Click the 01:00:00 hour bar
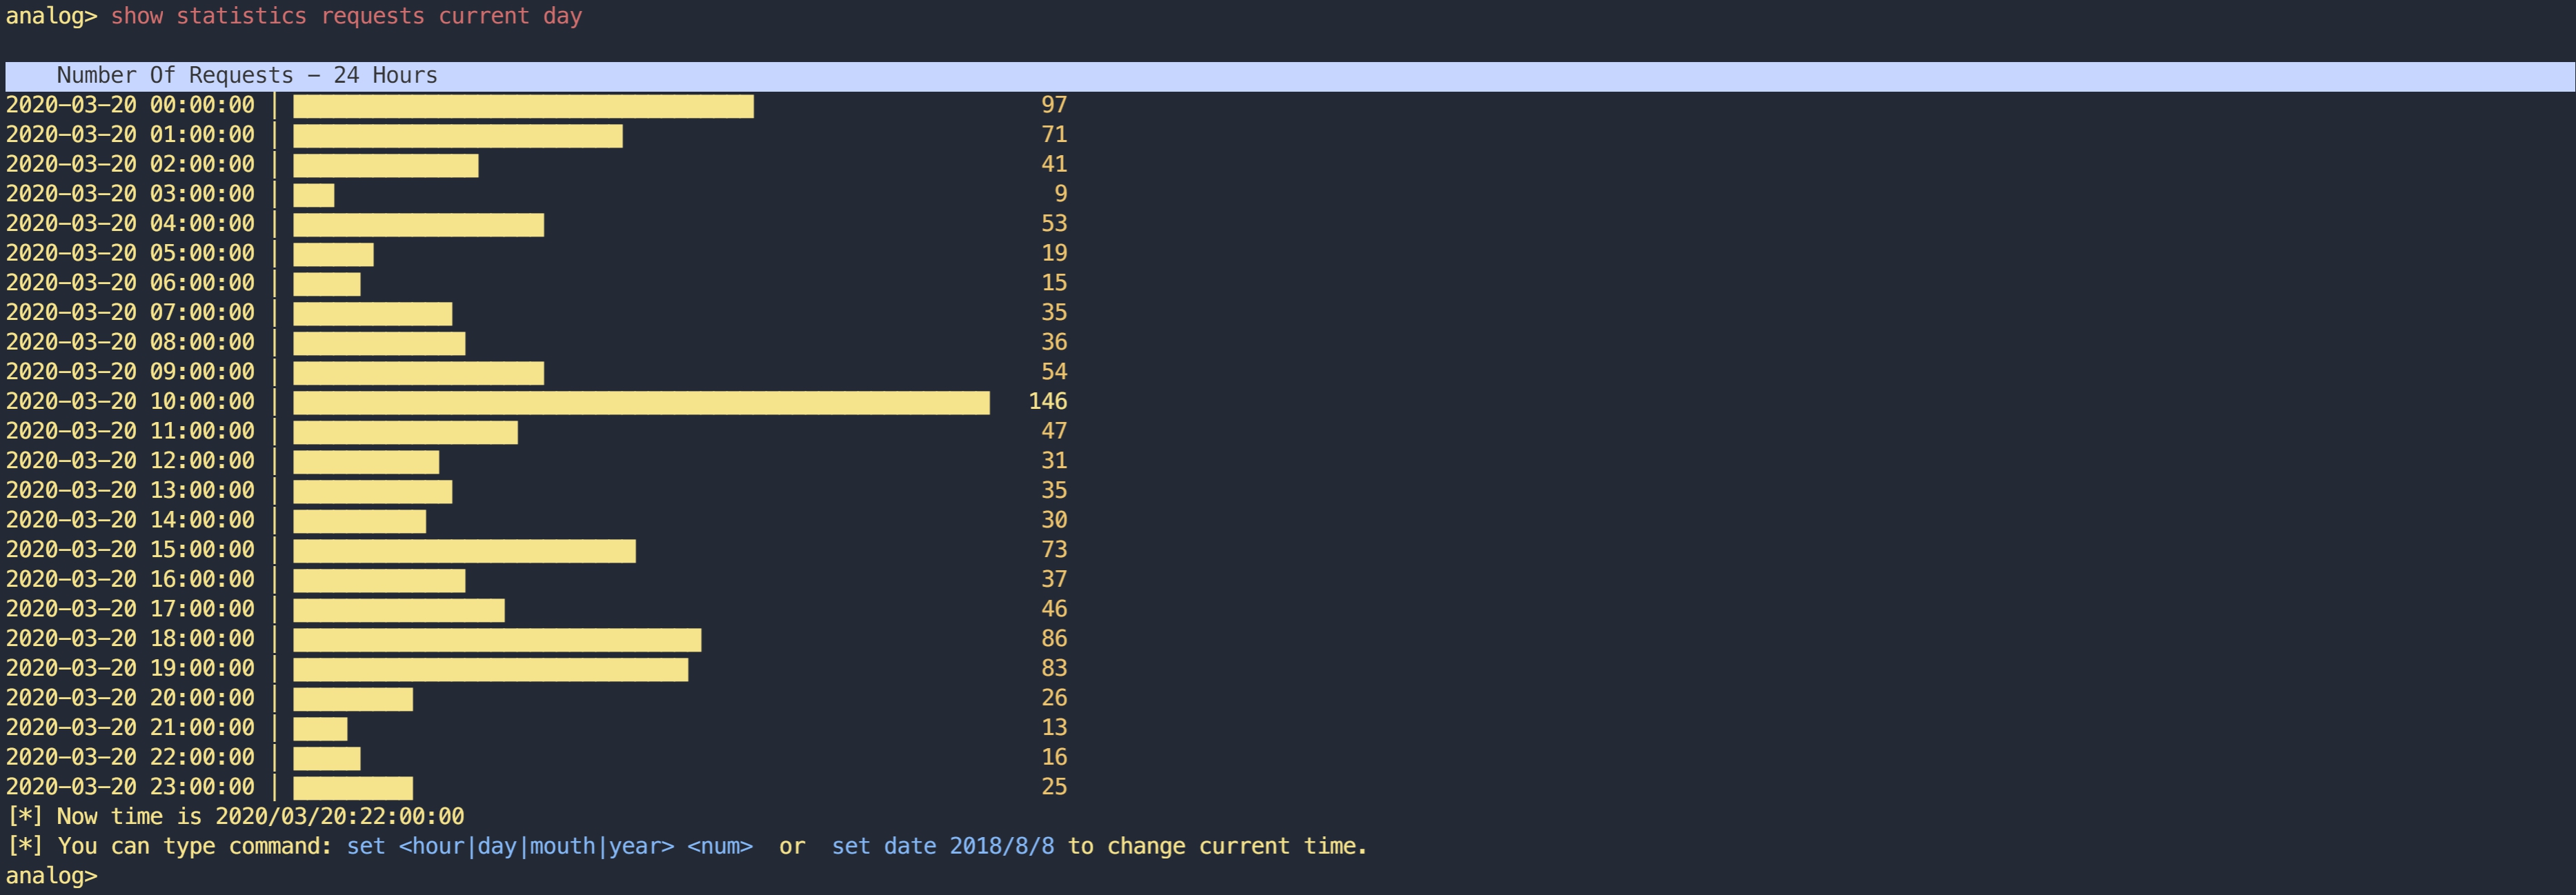The image size is (2576, 895). pos(457,136)
